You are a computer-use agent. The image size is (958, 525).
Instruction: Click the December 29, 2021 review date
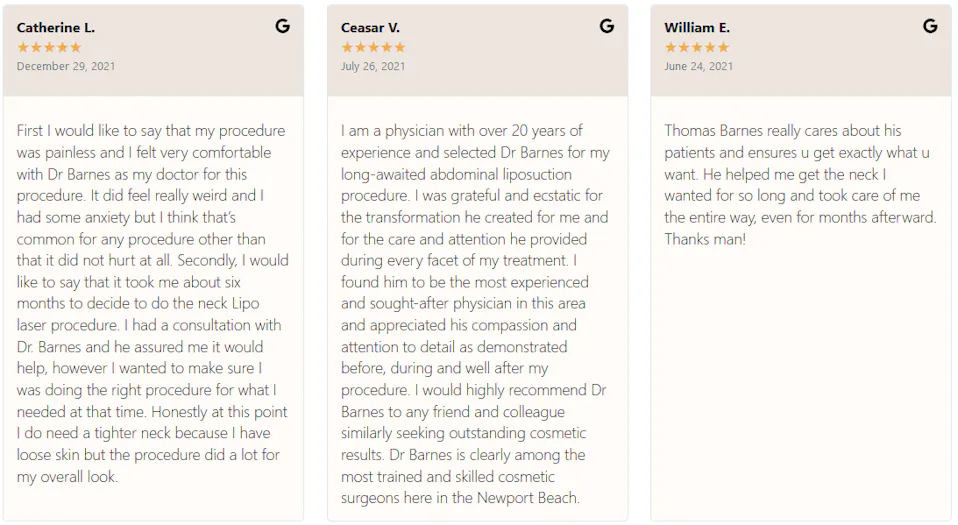click(x=66, y=67)
